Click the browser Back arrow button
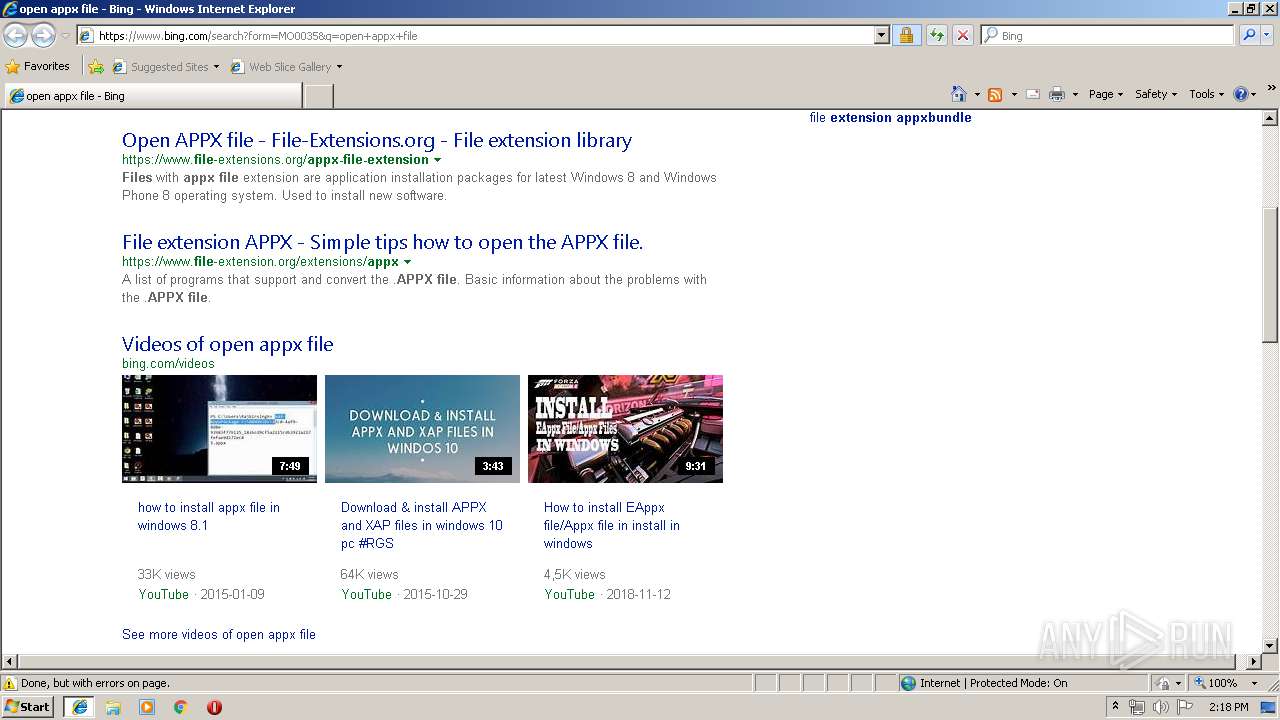This screenshot has height=720, width=1280. 15,35
